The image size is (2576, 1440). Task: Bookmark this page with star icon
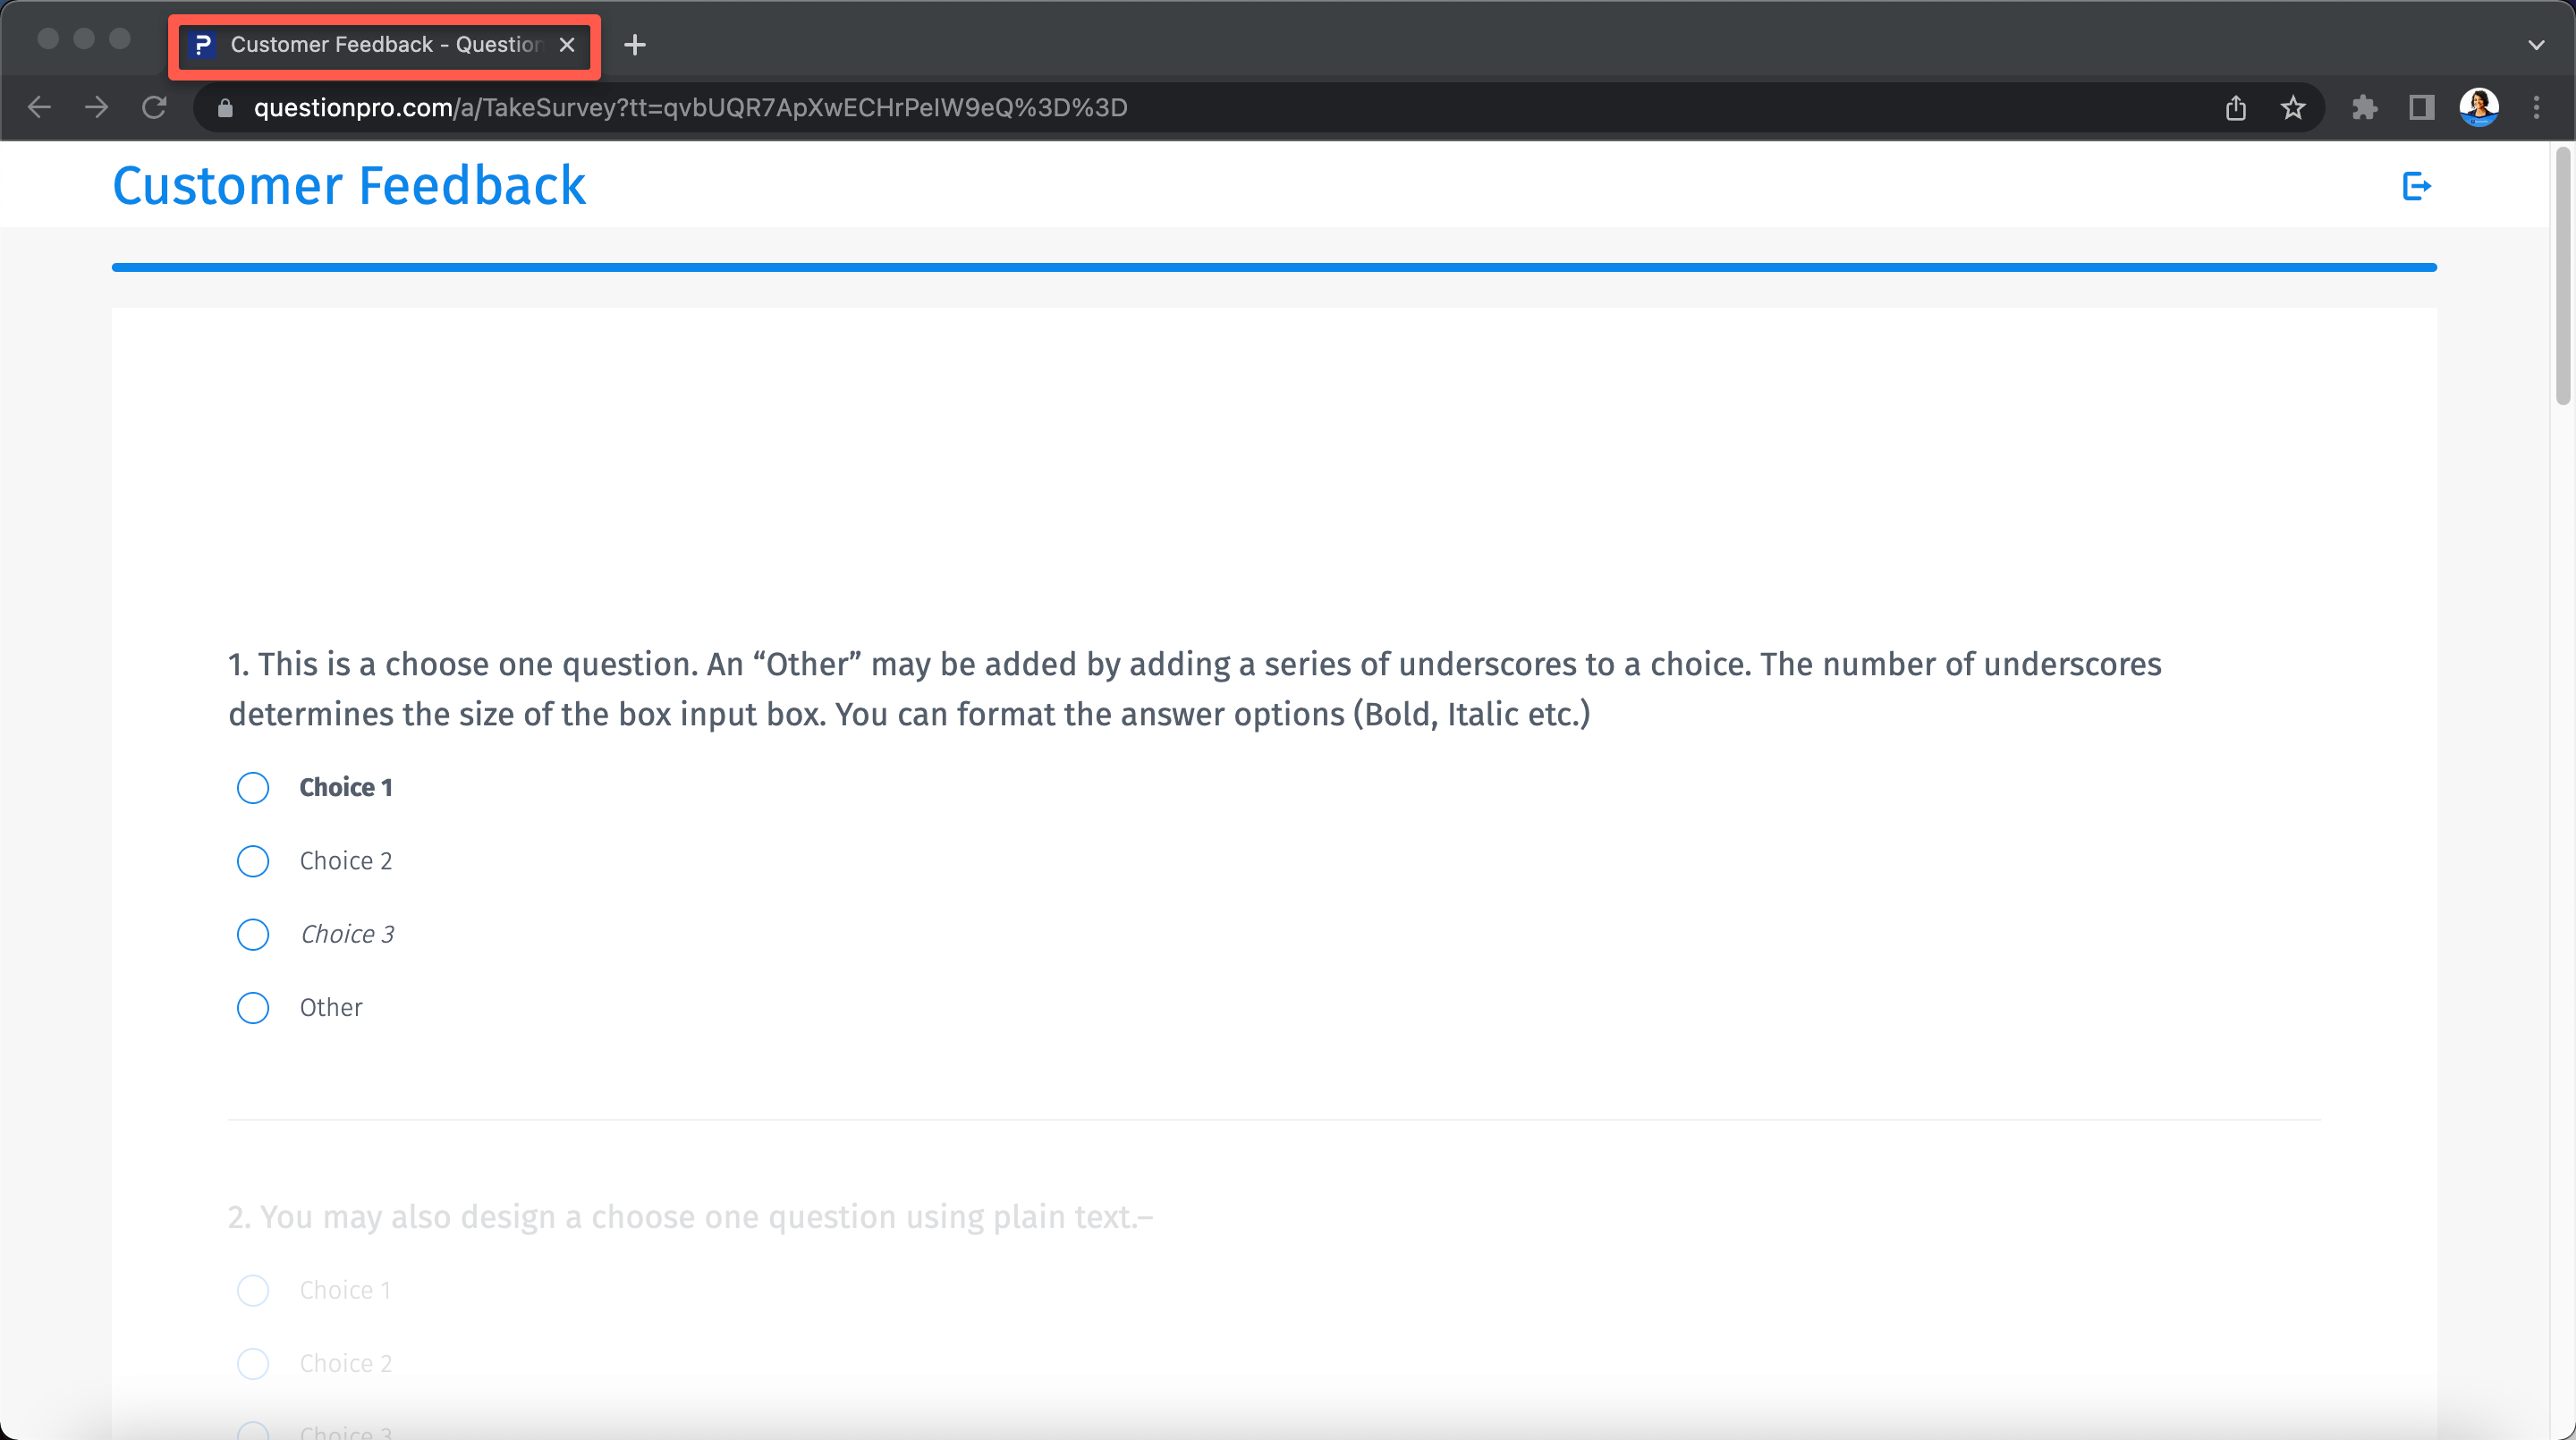pos(2293,108)
